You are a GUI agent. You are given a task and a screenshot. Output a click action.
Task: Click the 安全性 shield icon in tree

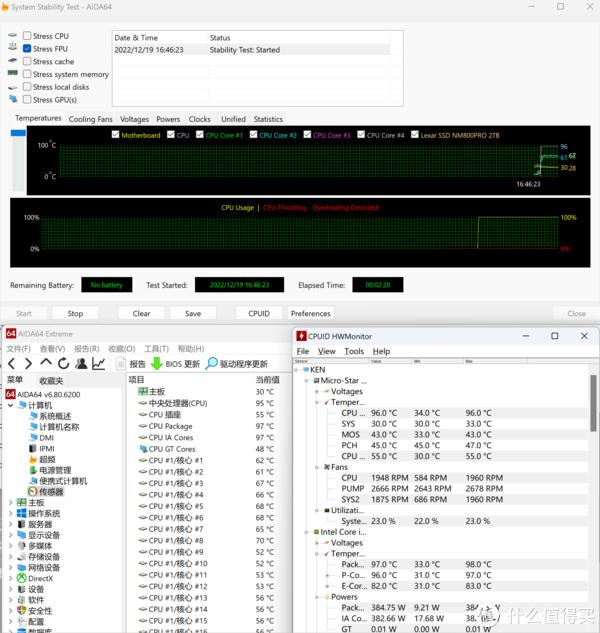22,611
